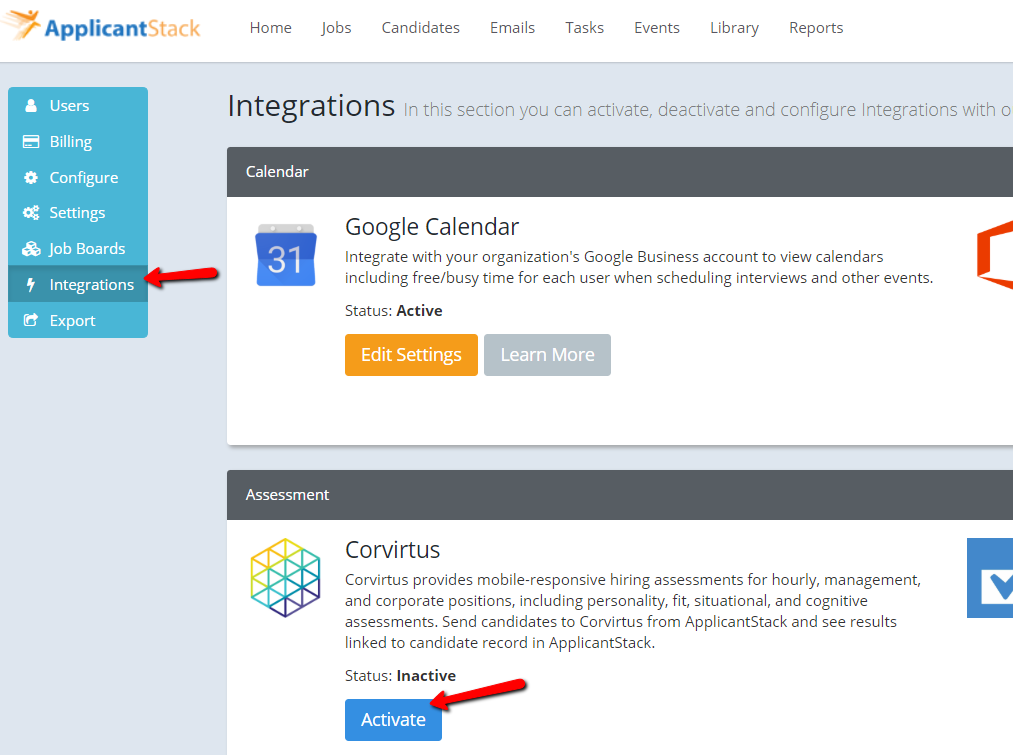Select the Corvirtus hexagon logo
The image size is (1013, 755).
coord(285,578)
